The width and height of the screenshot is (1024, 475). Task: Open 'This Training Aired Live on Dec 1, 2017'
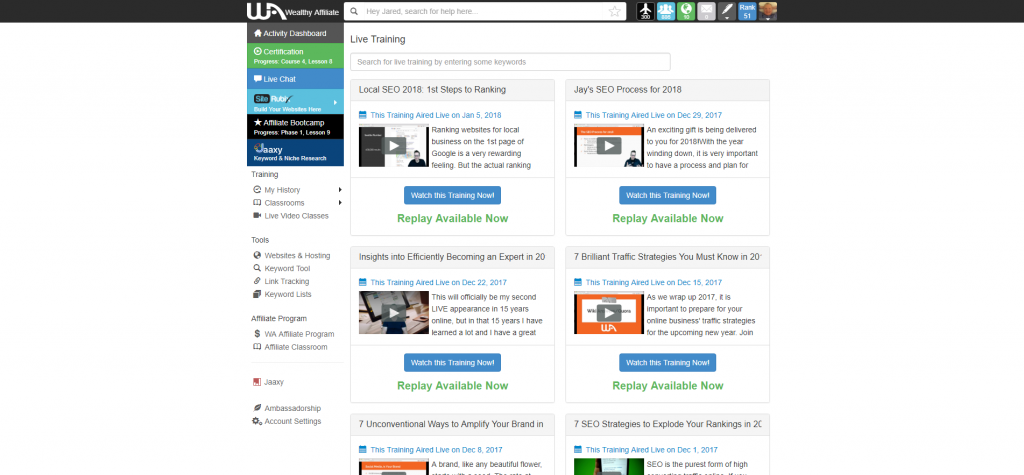[651, 450]
